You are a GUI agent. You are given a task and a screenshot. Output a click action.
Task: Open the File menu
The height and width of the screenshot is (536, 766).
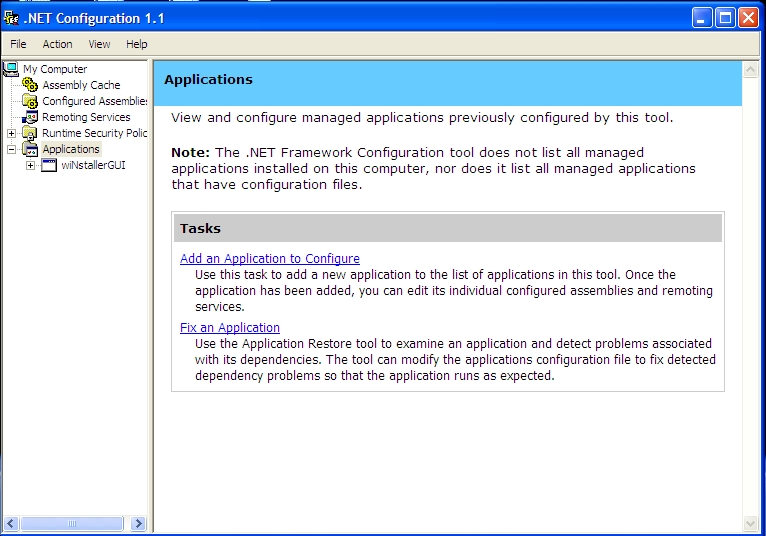point(18,44)
